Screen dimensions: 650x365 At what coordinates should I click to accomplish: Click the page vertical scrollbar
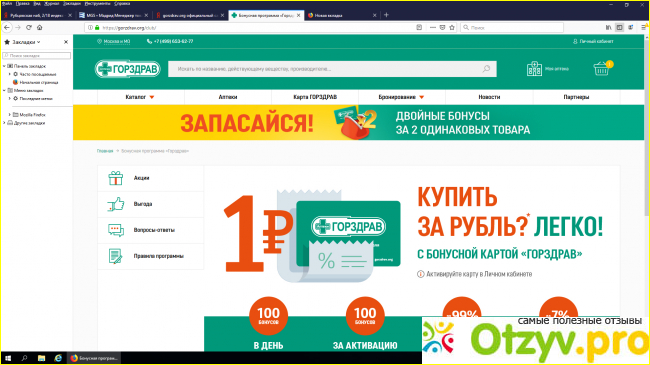647,129
